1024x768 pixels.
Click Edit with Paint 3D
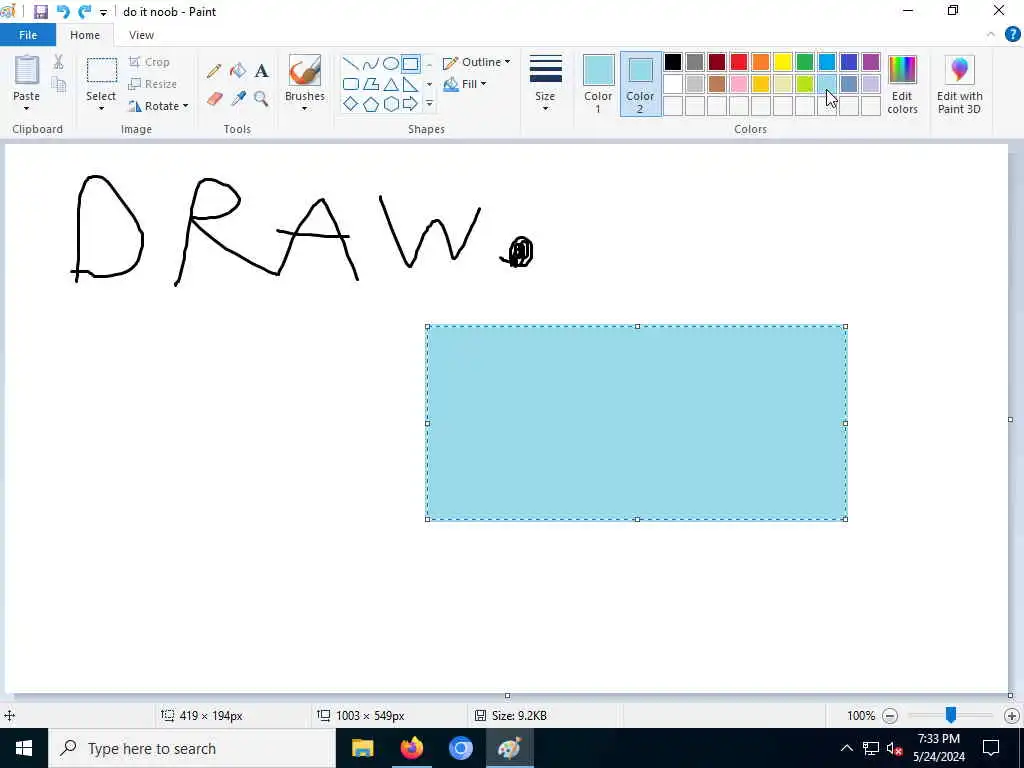[959, 85]
